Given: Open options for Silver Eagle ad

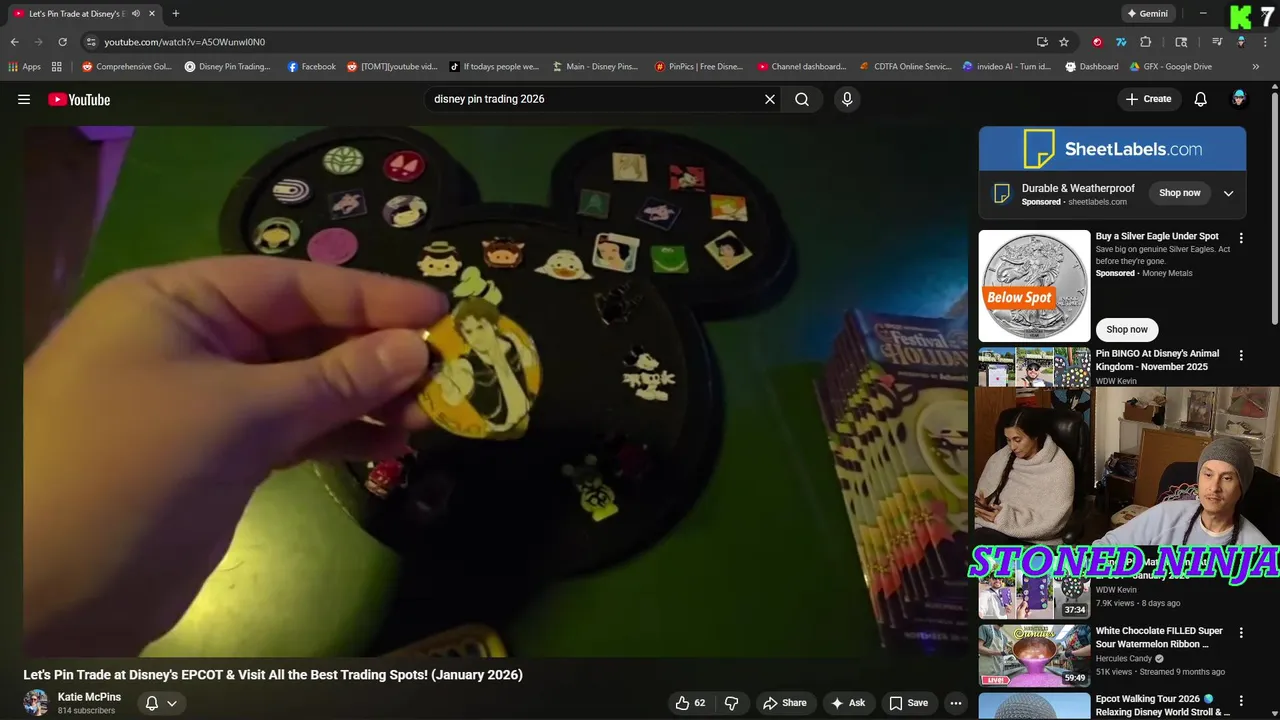Looking at the screenshot, I should pos(1241,238).
